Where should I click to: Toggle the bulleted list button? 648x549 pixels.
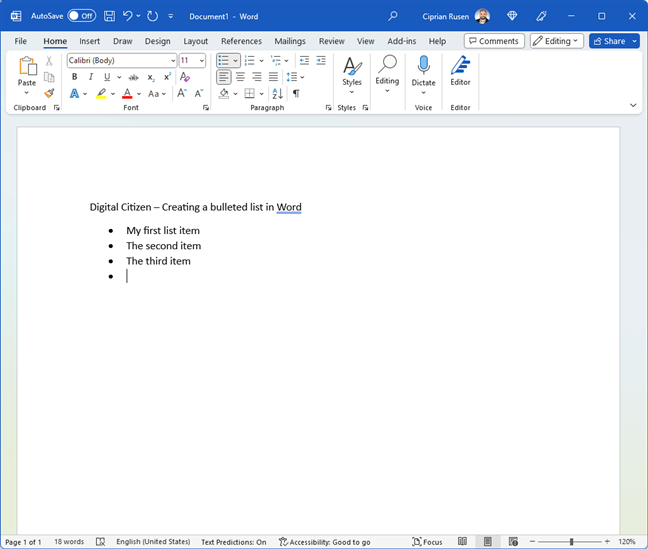tap(224, 61)
